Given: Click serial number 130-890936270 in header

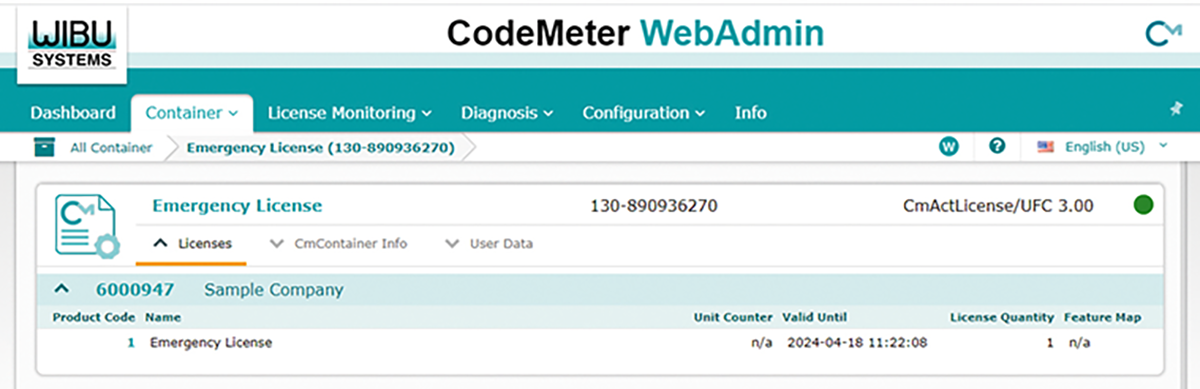Looking at the screenshot, I should pyautogui.click(x=654, y=206).
